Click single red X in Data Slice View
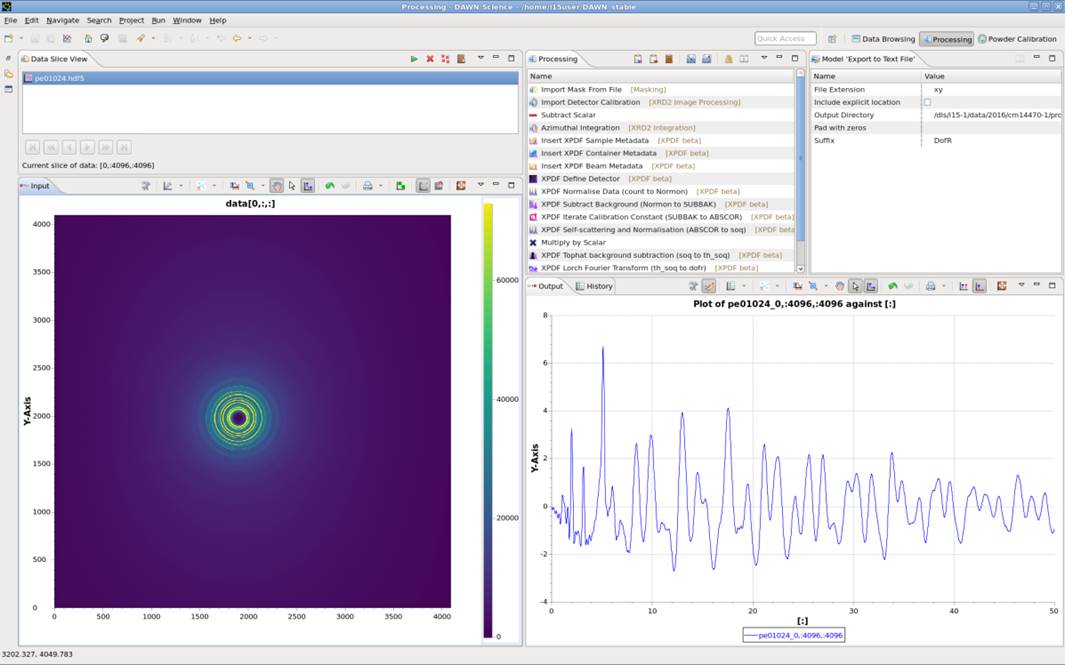 430,59
